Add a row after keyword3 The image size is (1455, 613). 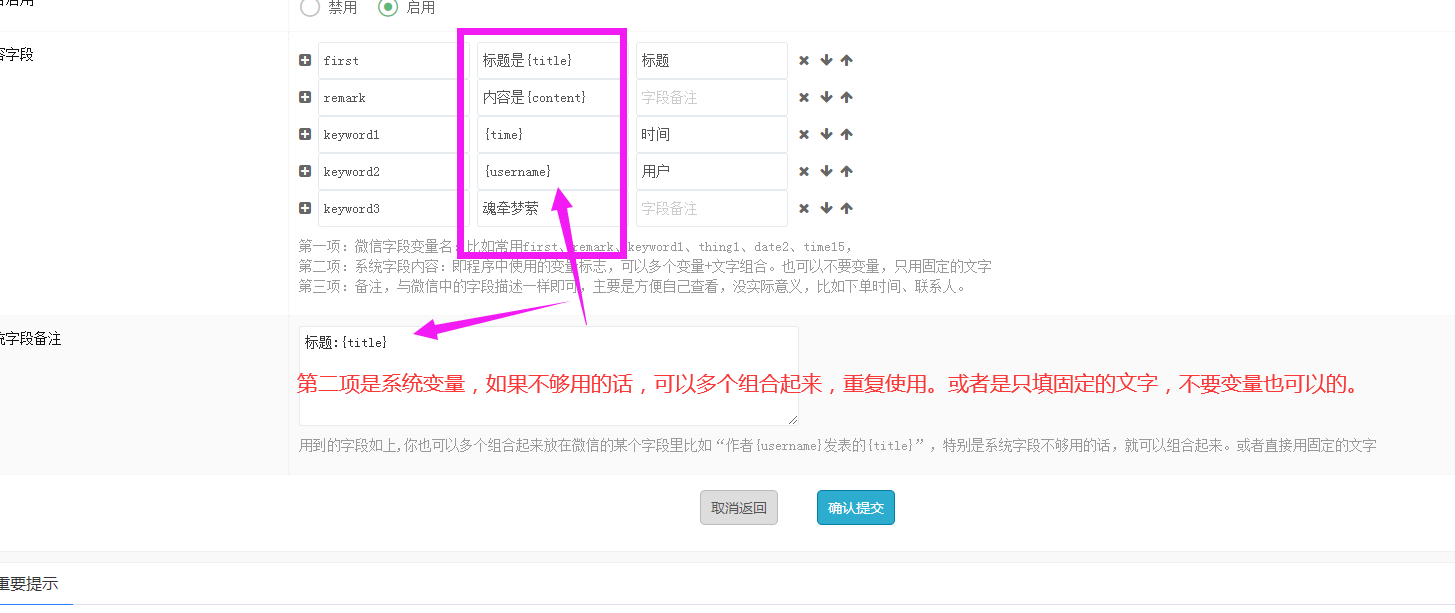point(305,208)
